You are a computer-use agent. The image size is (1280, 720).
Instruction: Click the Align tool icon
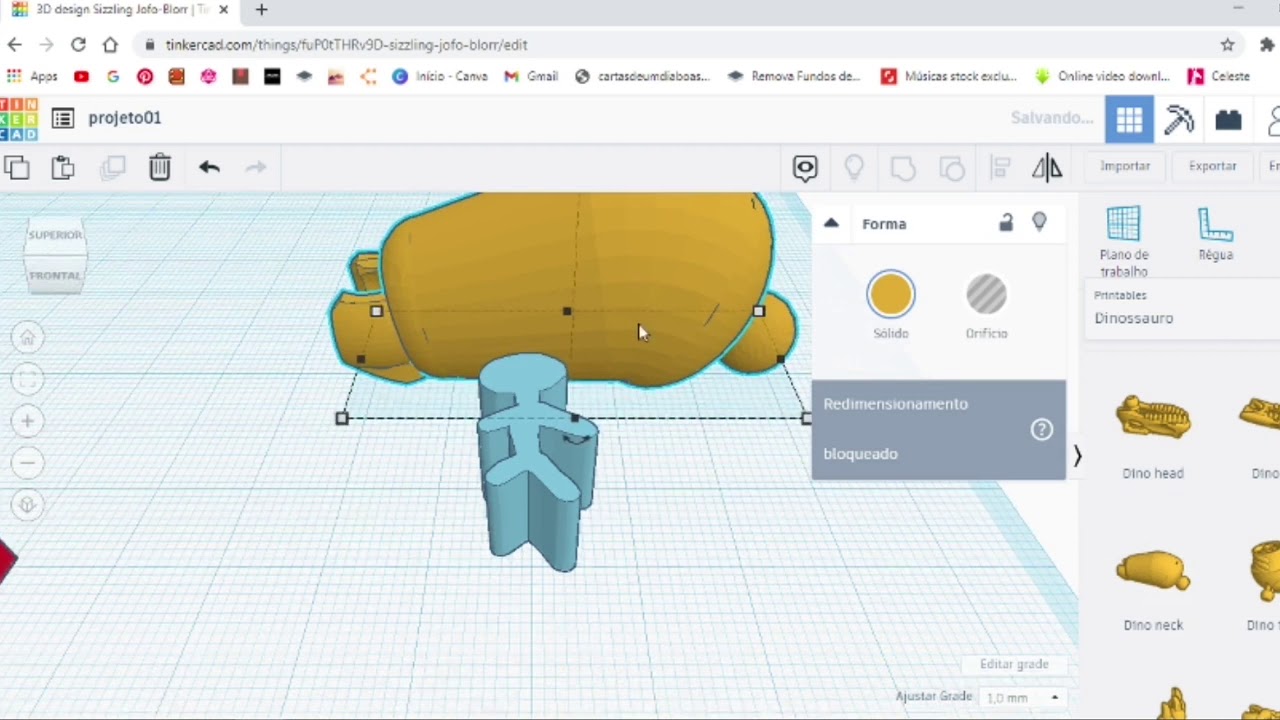[1000, 168]
